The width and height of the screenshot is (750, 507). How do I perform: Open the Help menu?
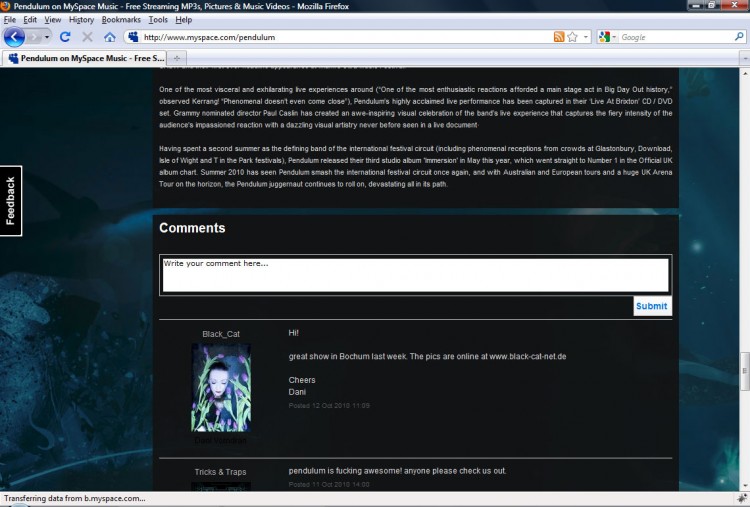point(184,20)
